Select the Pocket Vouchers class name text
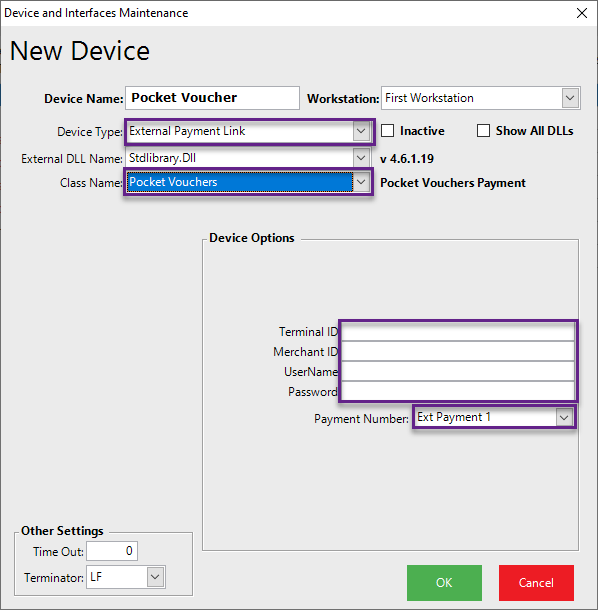 (x=173, y=182)
